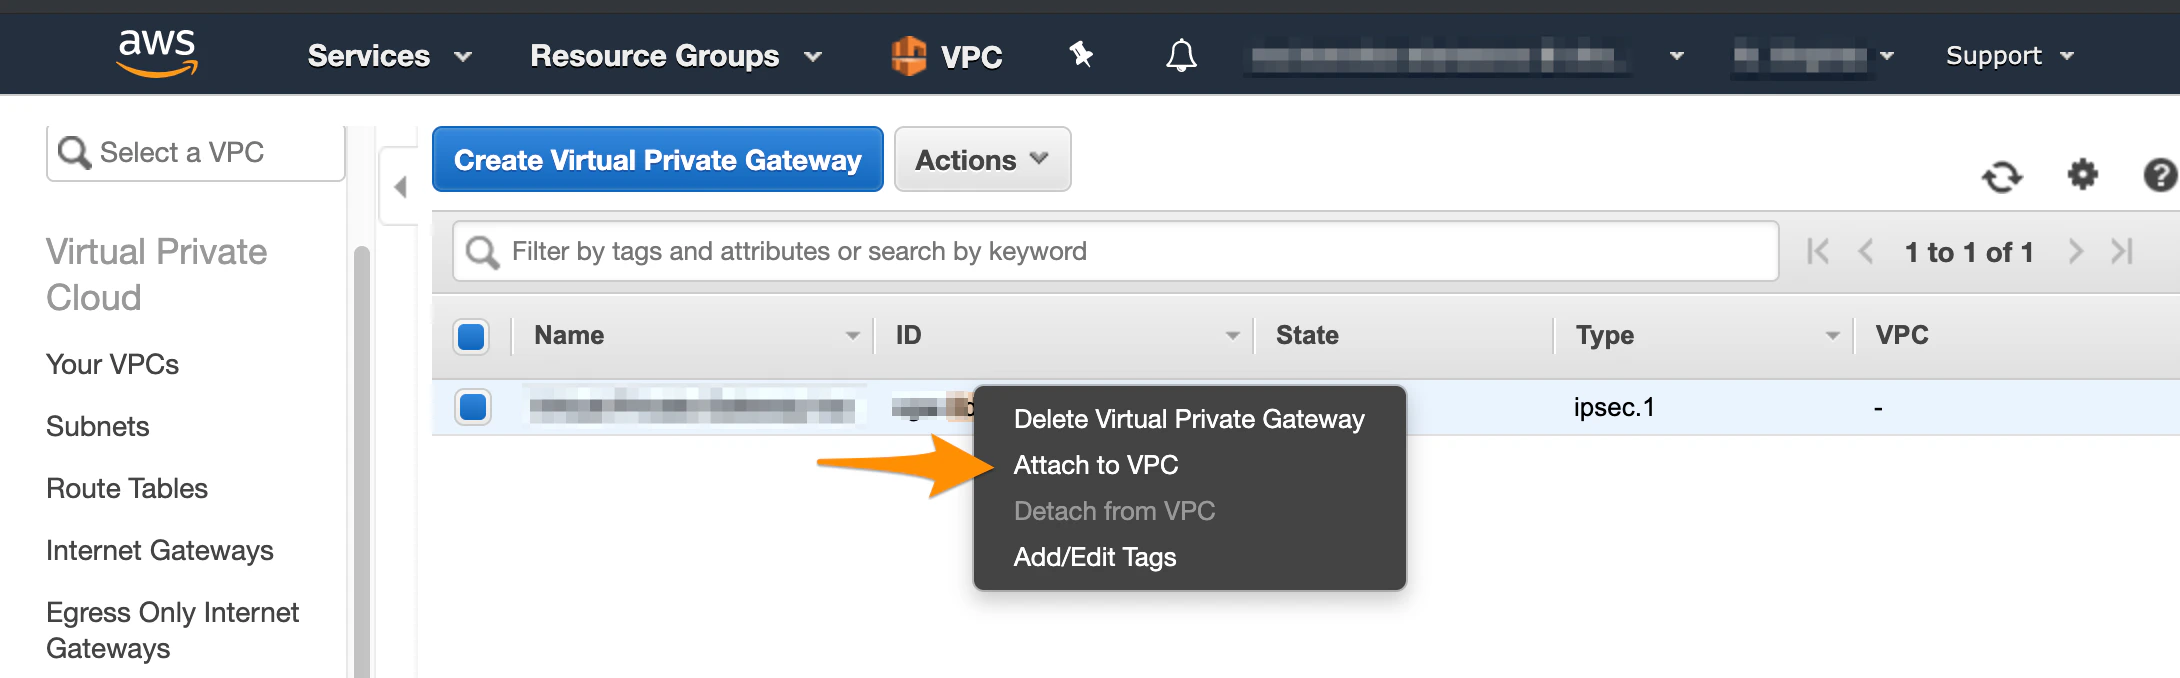Open notifications via bell icon

tap(1180, 55)
